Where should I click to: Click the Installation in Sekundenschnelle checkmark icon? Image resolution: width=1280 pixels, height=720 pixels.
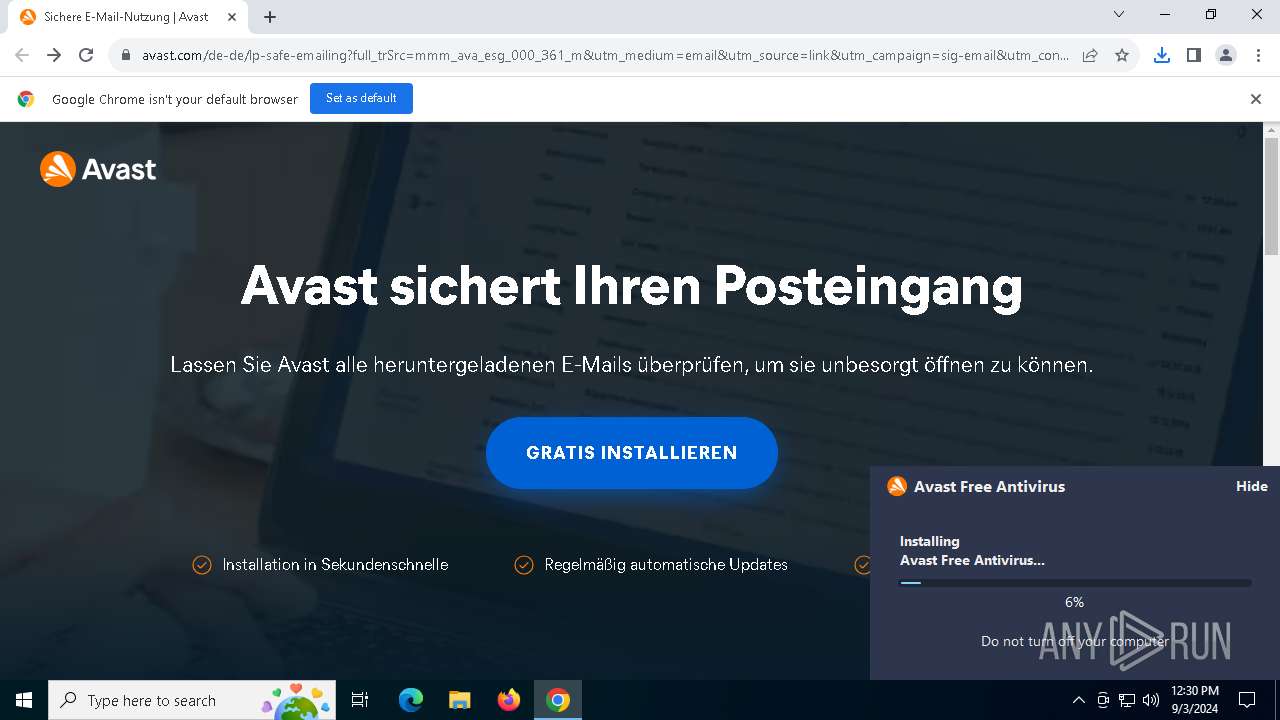202,565
